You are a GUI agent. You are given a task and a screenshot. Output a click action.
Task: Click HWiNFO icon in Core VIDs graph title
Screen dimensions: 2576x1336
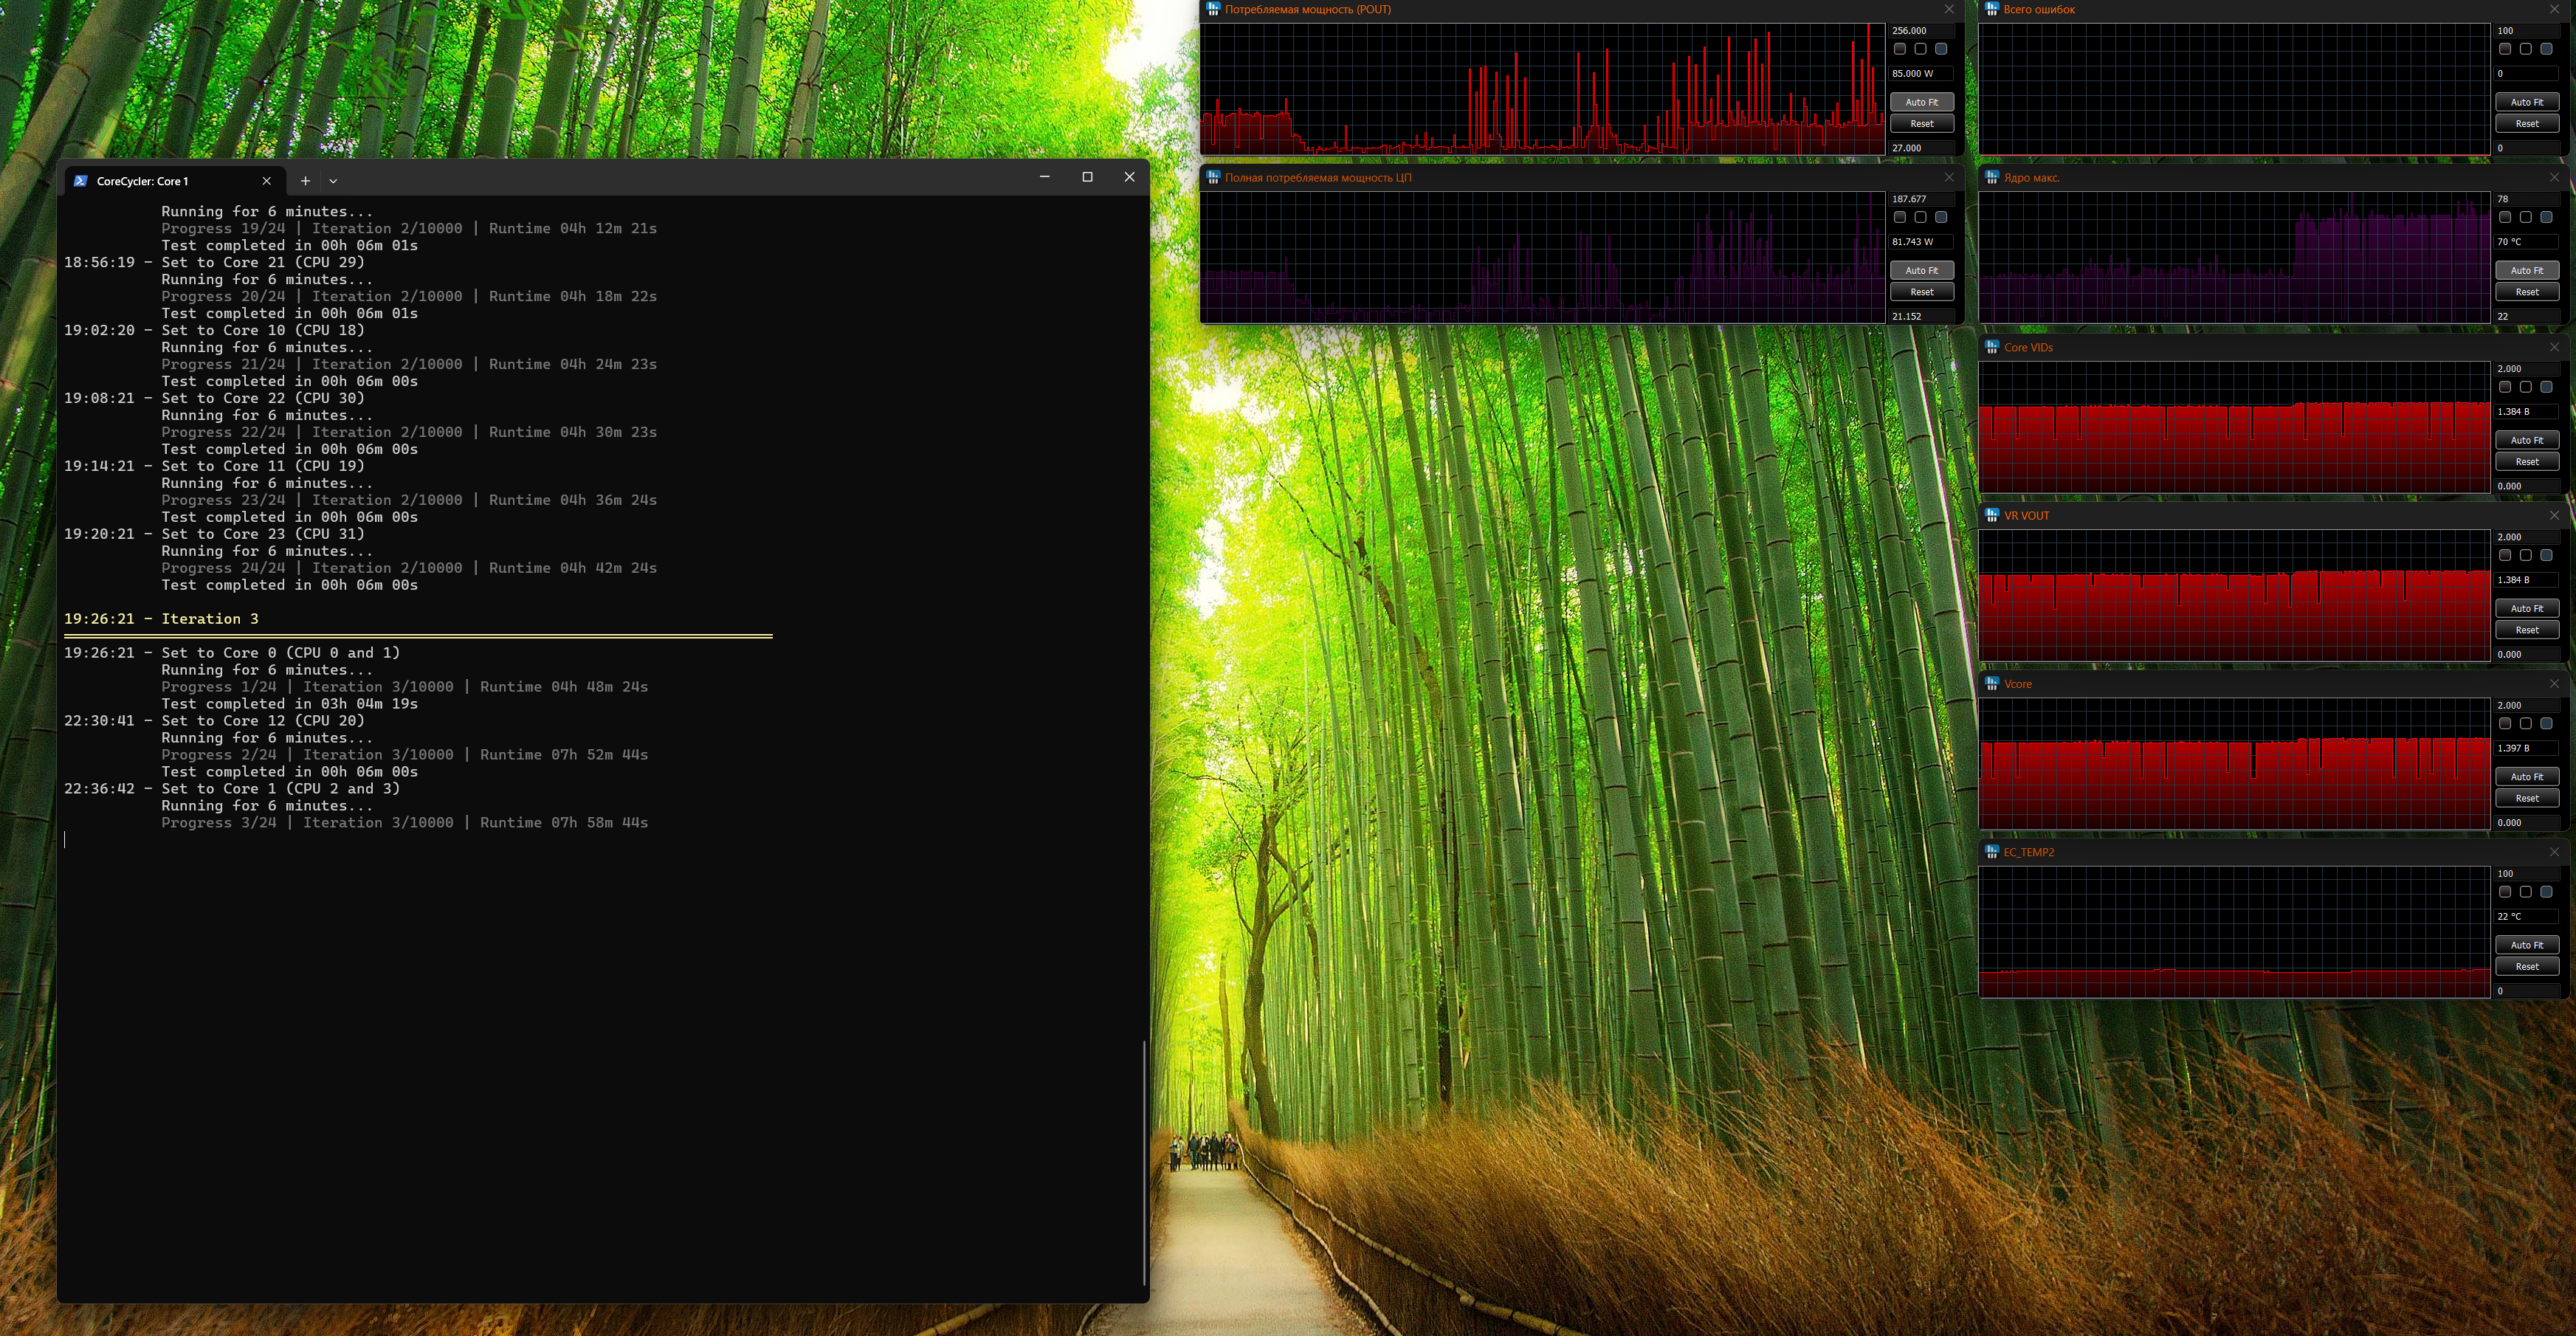(1991, 347)
